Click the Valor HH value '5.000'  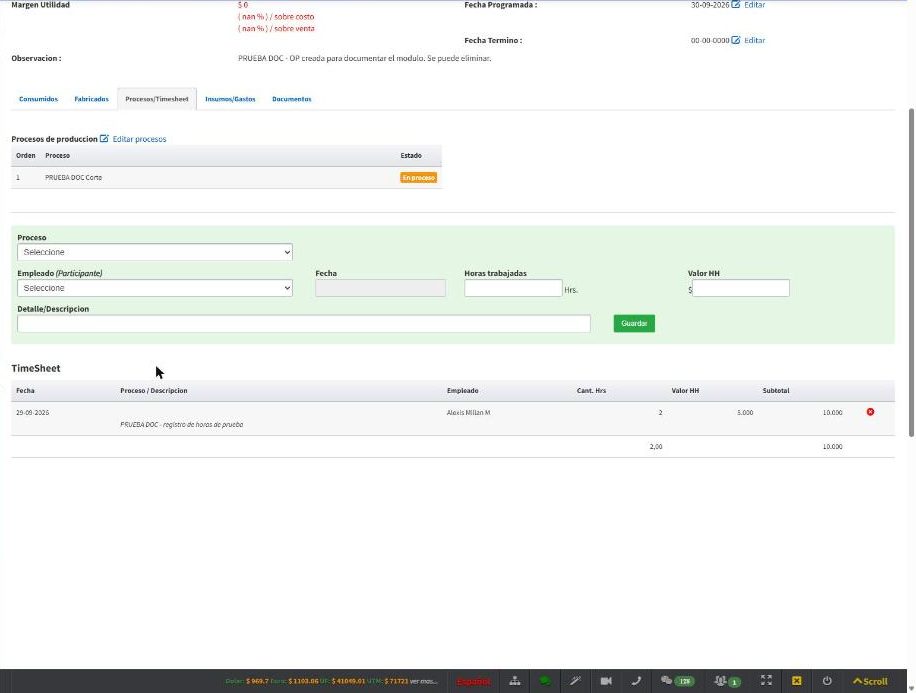pos(745,413)
